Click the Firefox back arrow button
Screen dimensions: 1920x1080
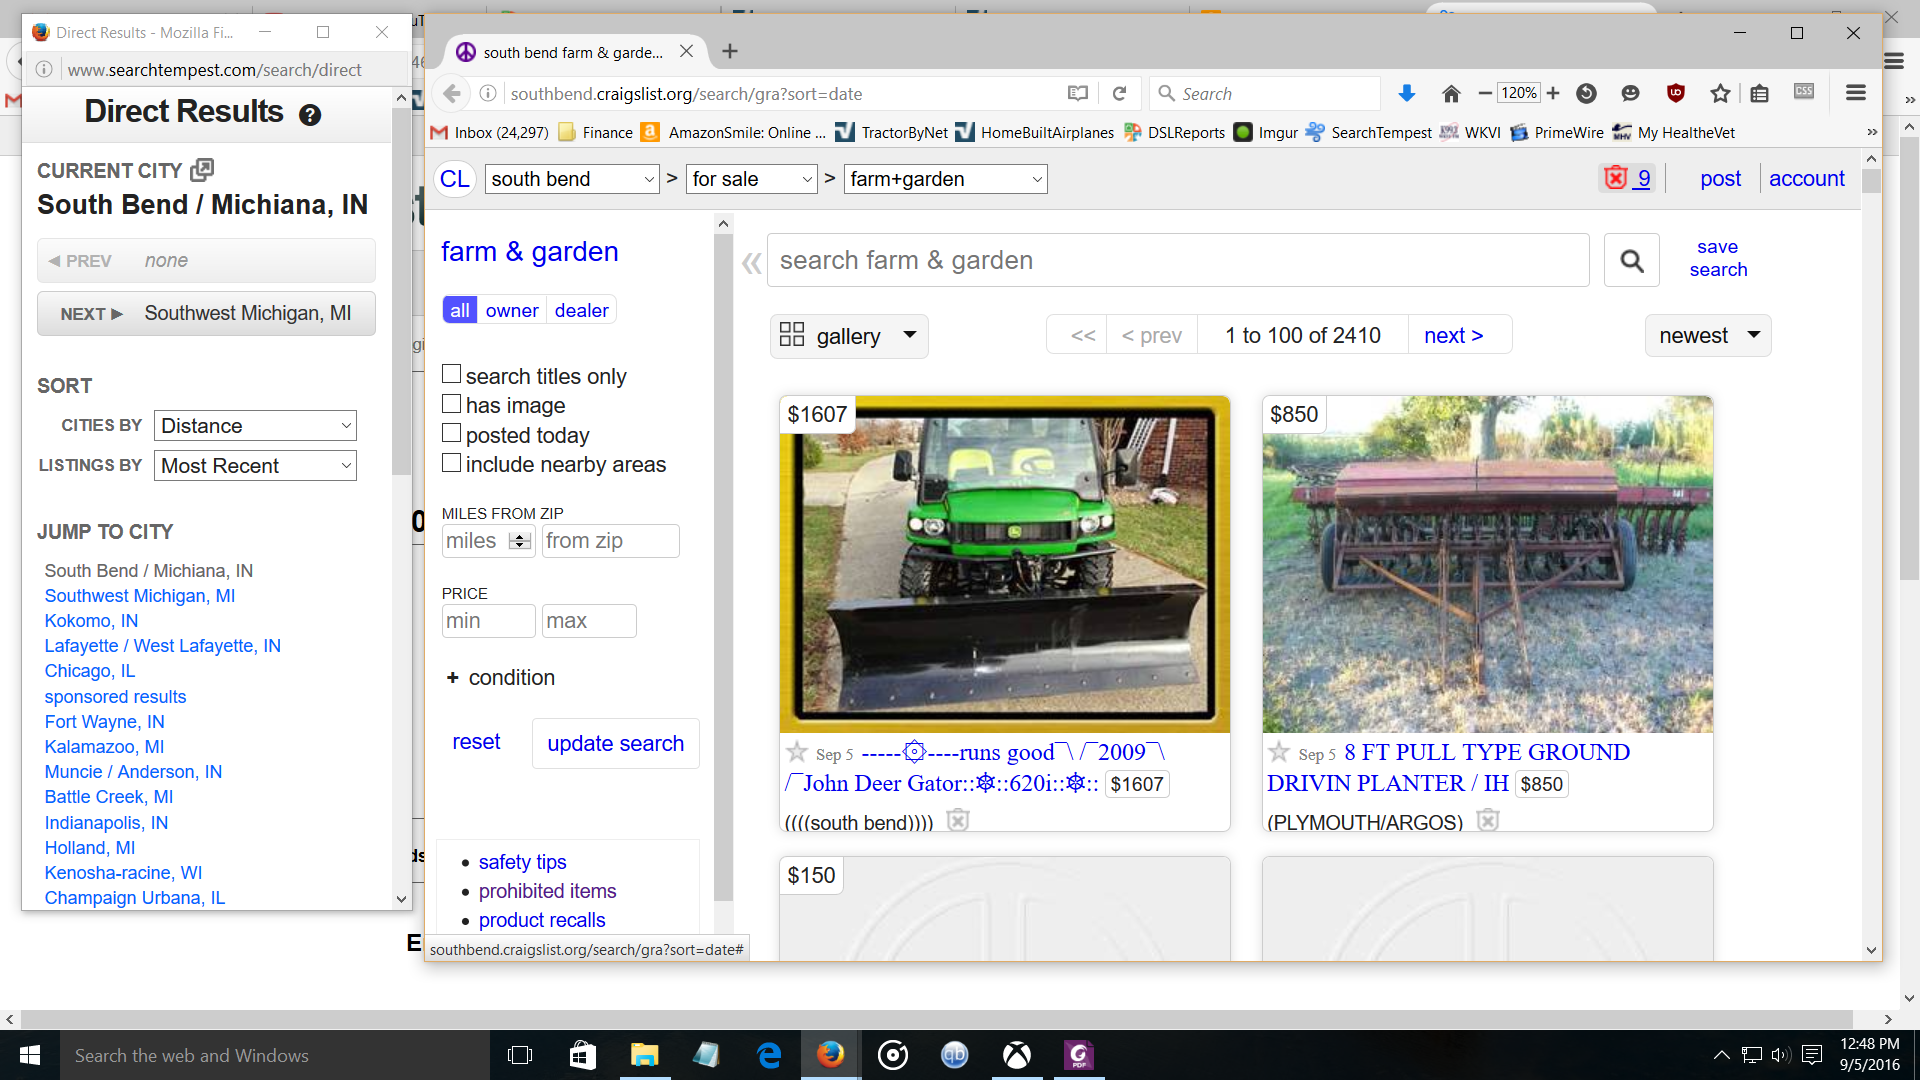[x=452, y=93]
